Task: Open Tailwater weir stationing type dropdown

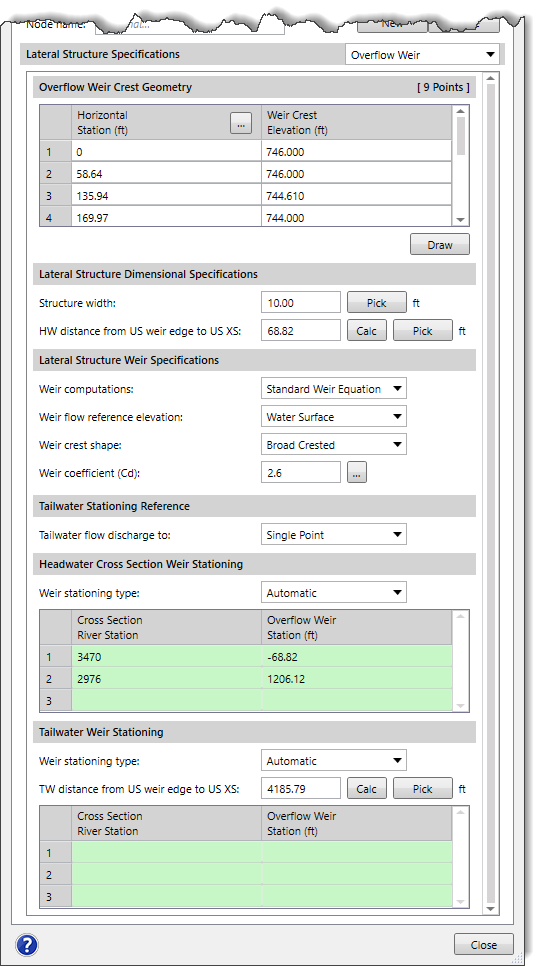Action: click(334, 761)
